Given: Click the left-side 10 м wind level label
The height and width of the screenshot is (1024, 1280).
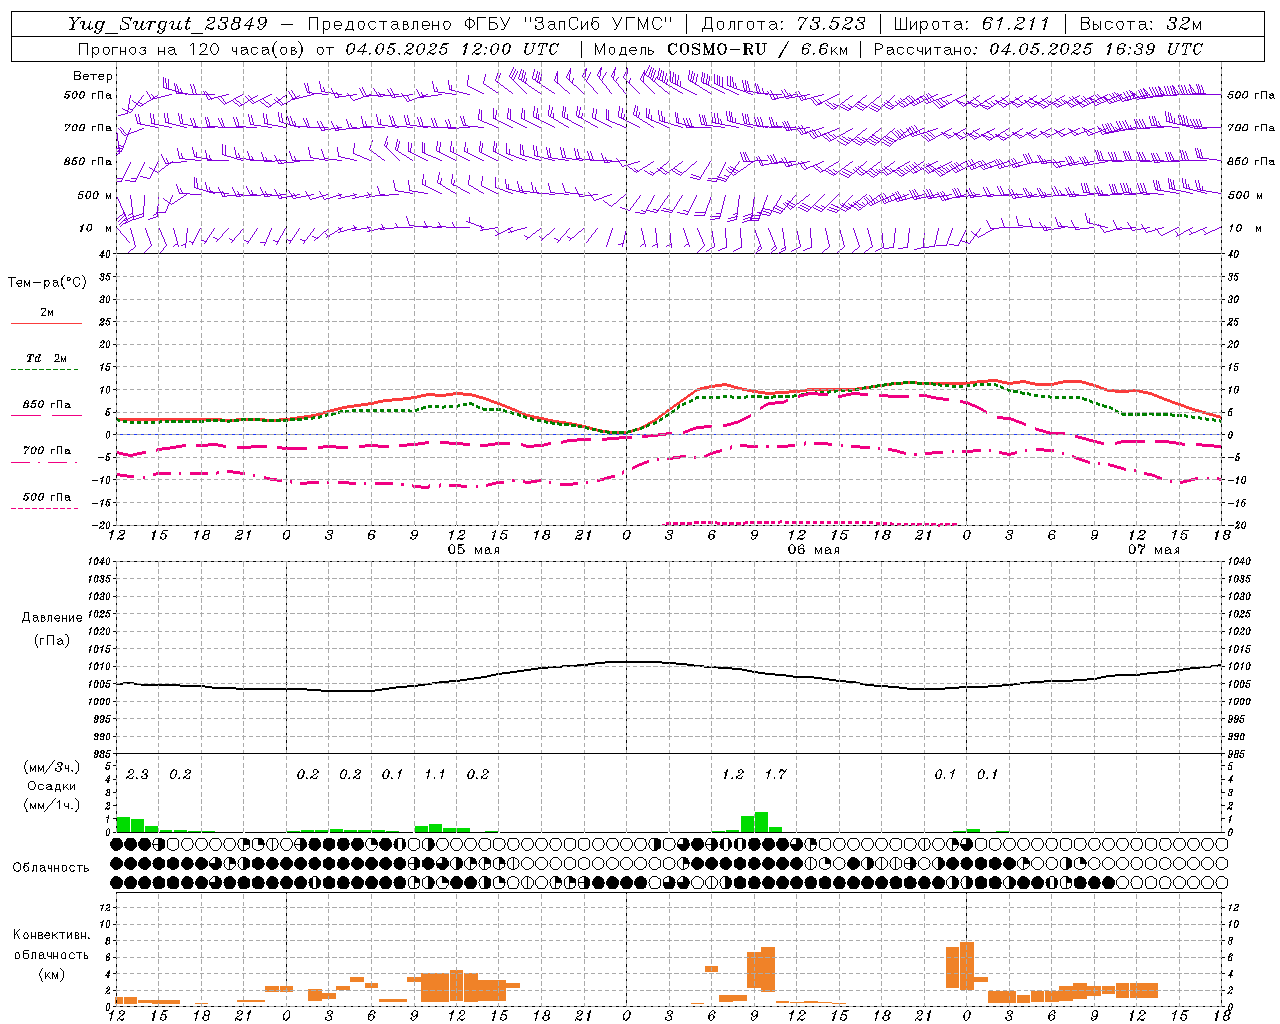Looking at the screenshot, I should pos(96,228).
